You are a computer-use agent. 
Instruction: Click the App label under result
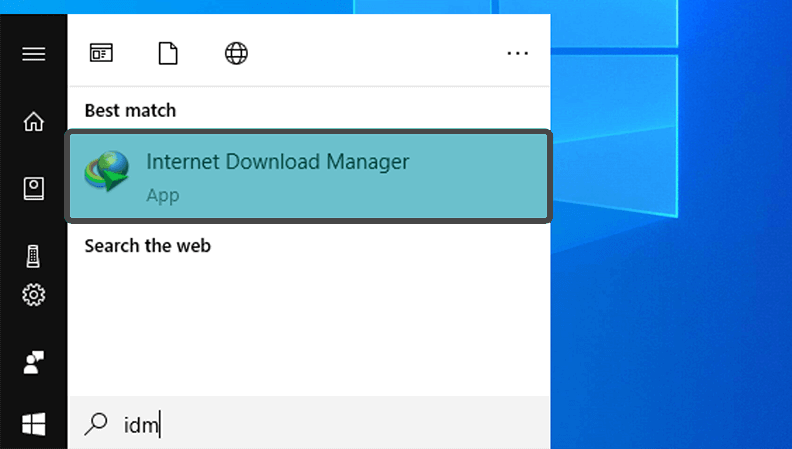163,195
